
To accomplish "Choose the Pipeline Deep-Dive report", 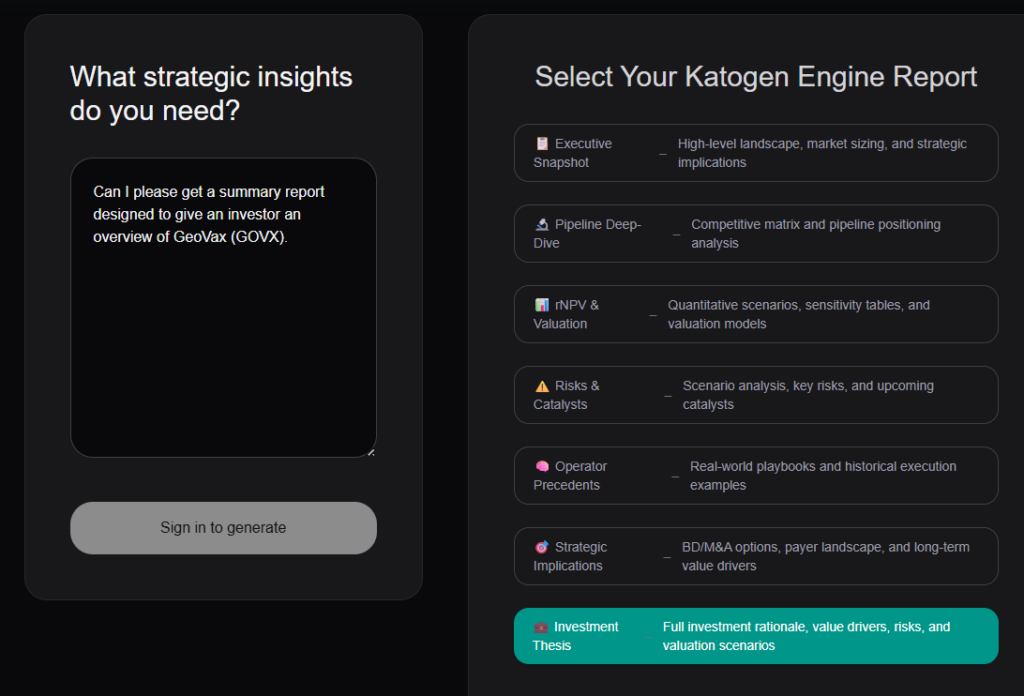I will pyautogui.click(x=756, y=234).
